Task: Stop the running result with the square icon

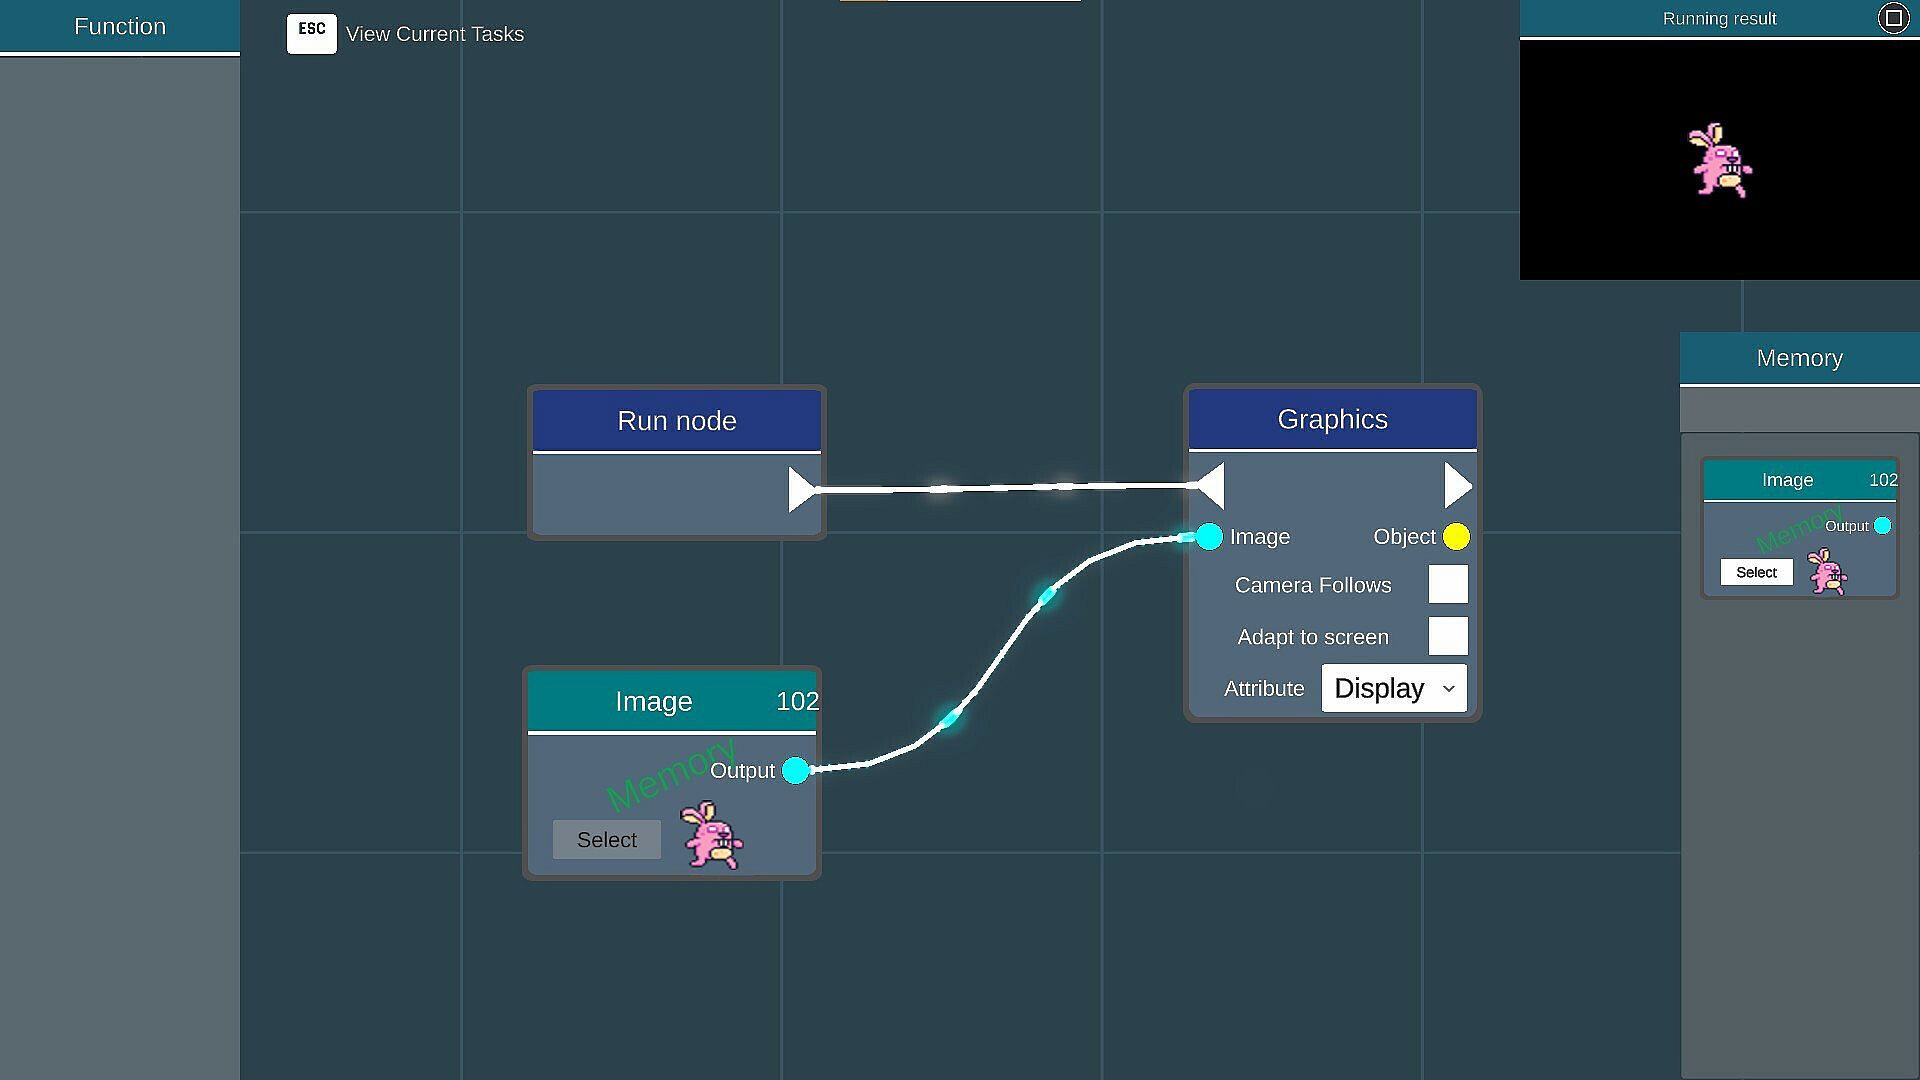Action: [1893, 18]
